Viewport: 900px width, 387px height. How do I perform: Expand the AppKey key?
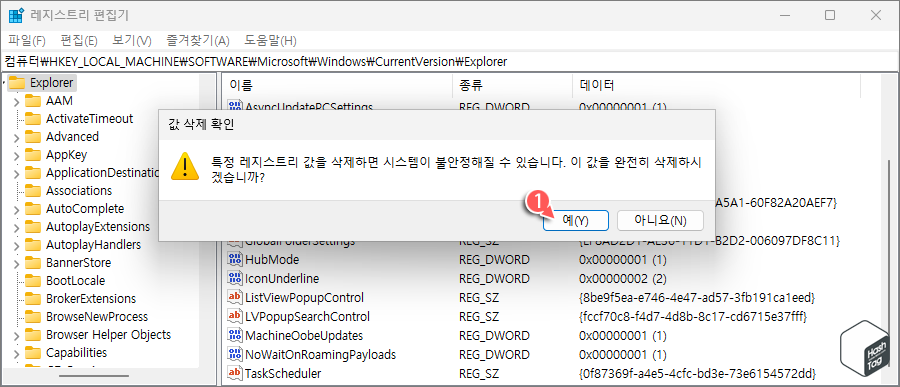(16, 155)
